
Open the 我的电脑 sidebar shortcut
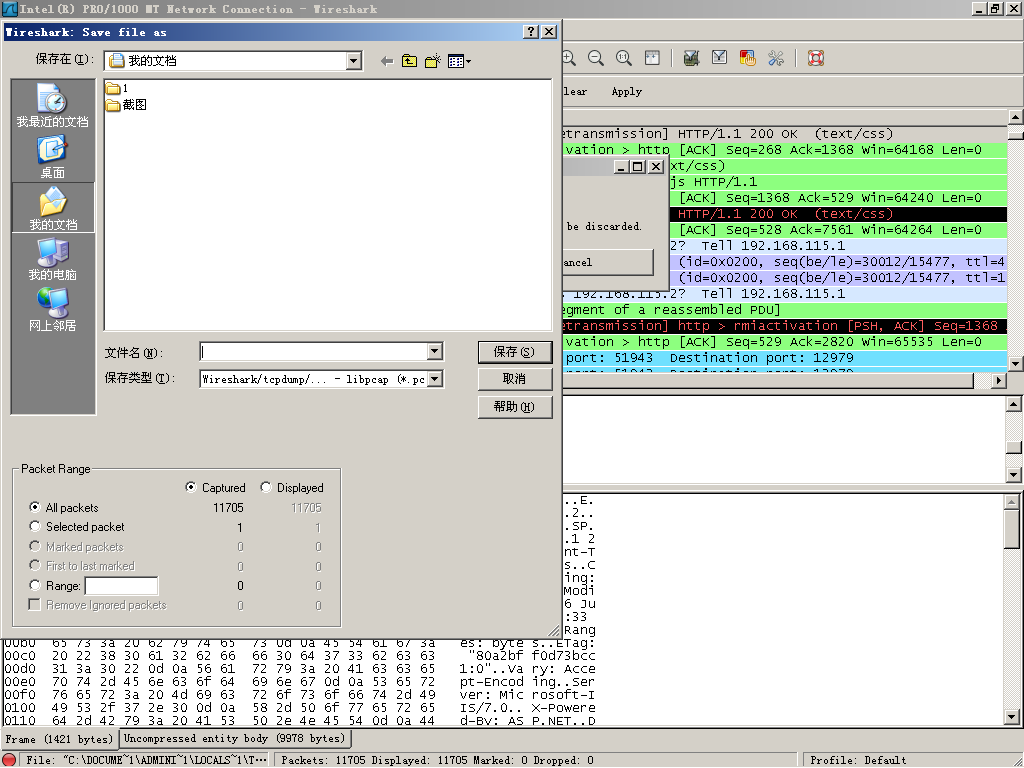(x=52, y=259)
